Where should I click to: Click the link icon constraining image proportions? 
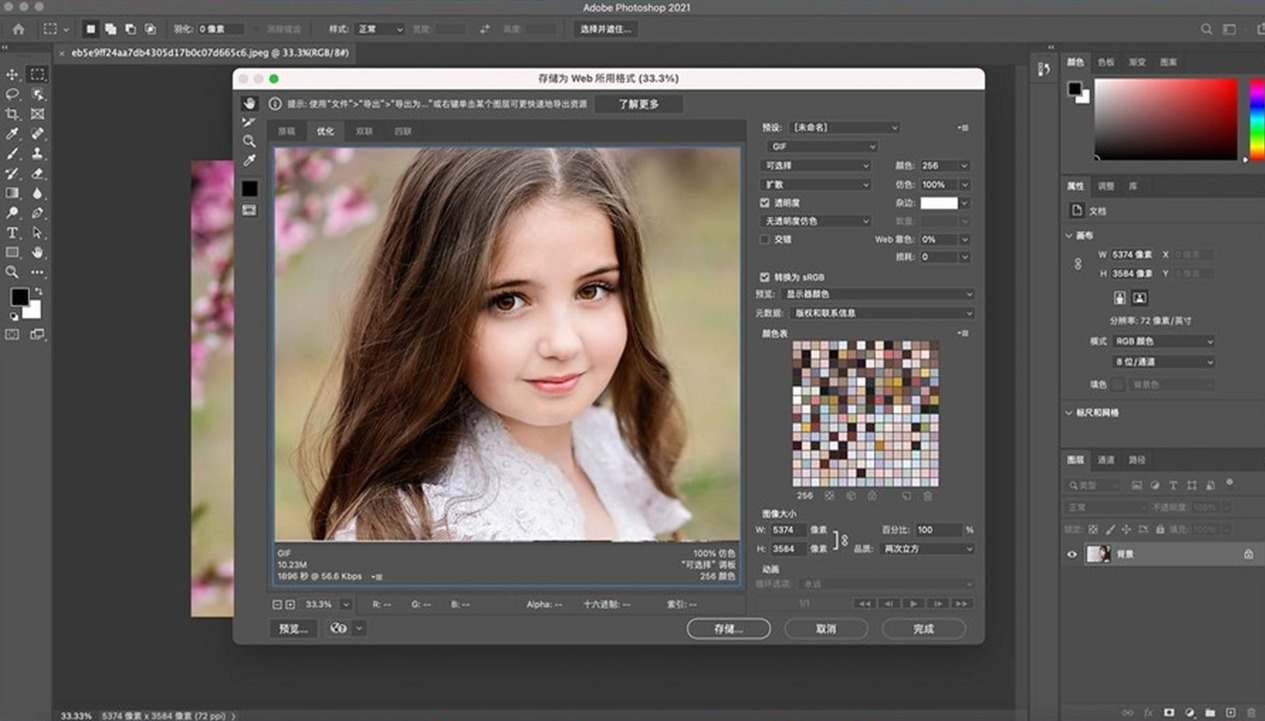point(844,540)
